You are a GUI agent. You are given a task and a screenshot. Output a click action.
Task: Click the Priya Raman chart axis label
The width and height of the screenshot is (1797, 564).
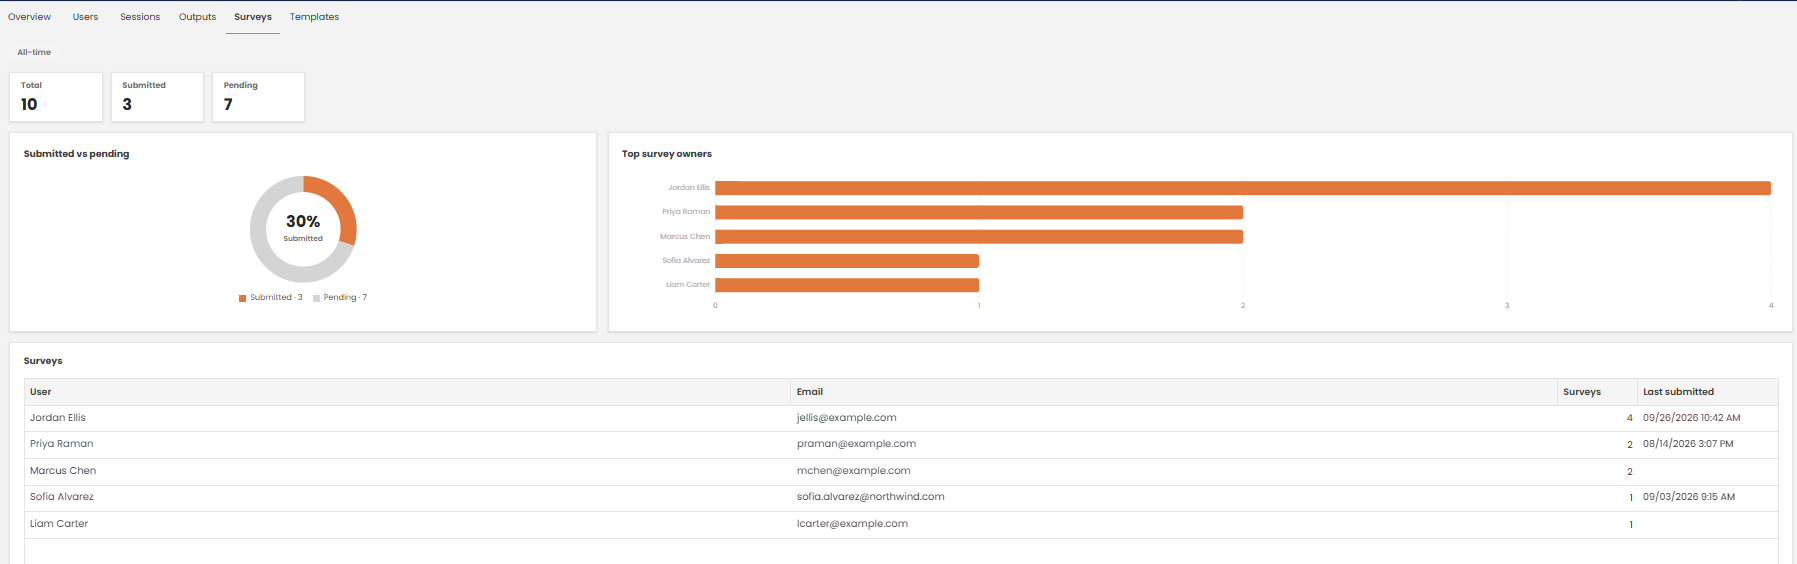[x=686, y=212]
